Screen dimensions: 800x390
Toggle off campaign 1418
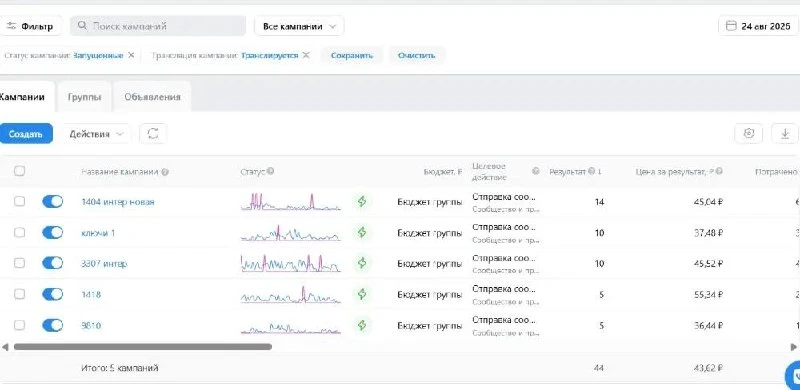pyautogui.click(x=53, y=294)
